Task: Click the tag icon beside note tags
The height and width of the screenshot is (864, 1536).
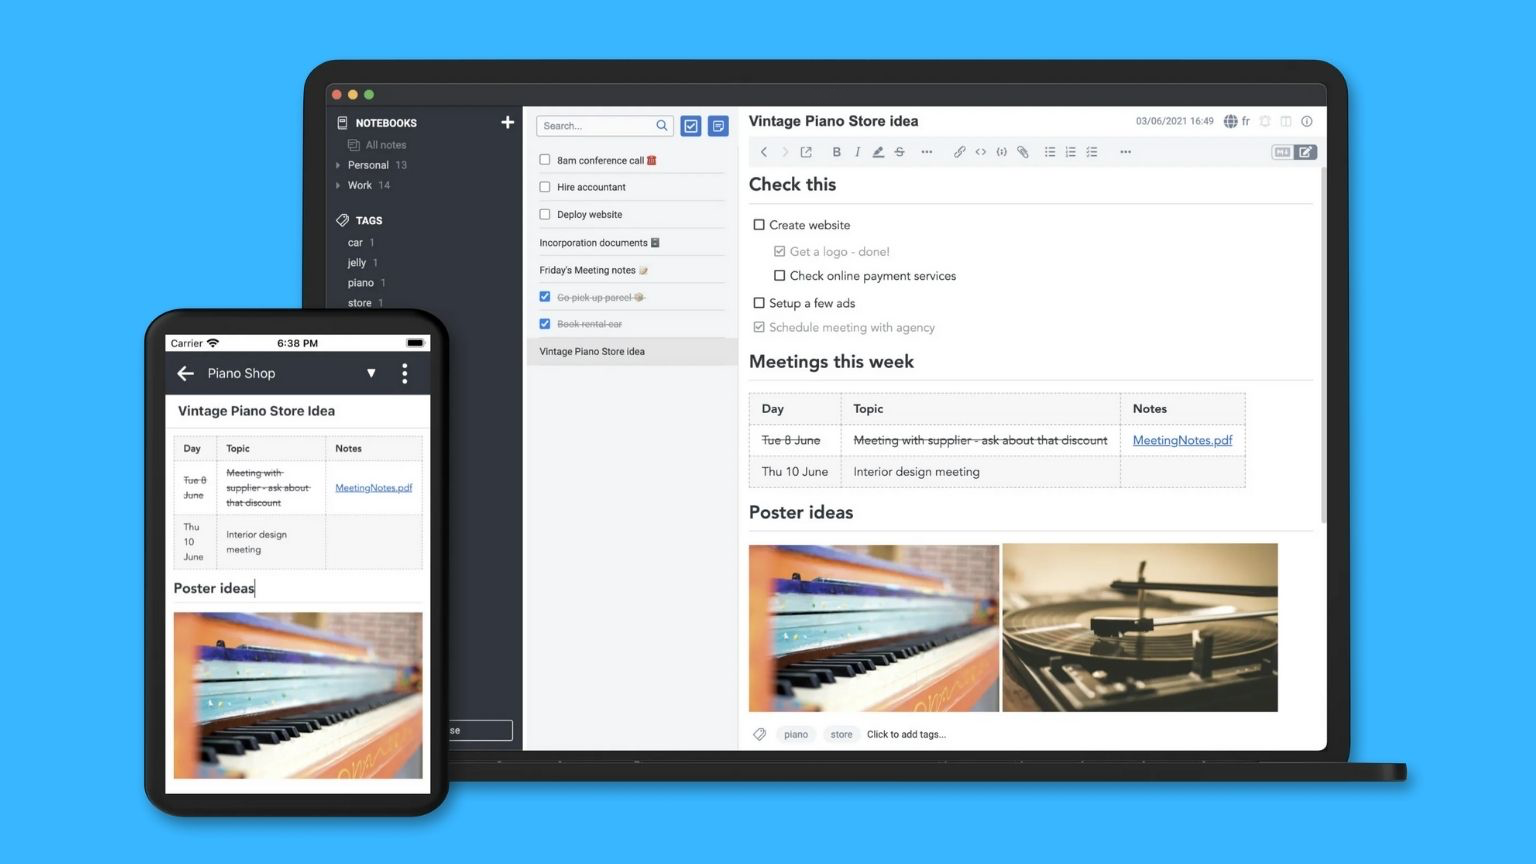Action: coord(760,734)
